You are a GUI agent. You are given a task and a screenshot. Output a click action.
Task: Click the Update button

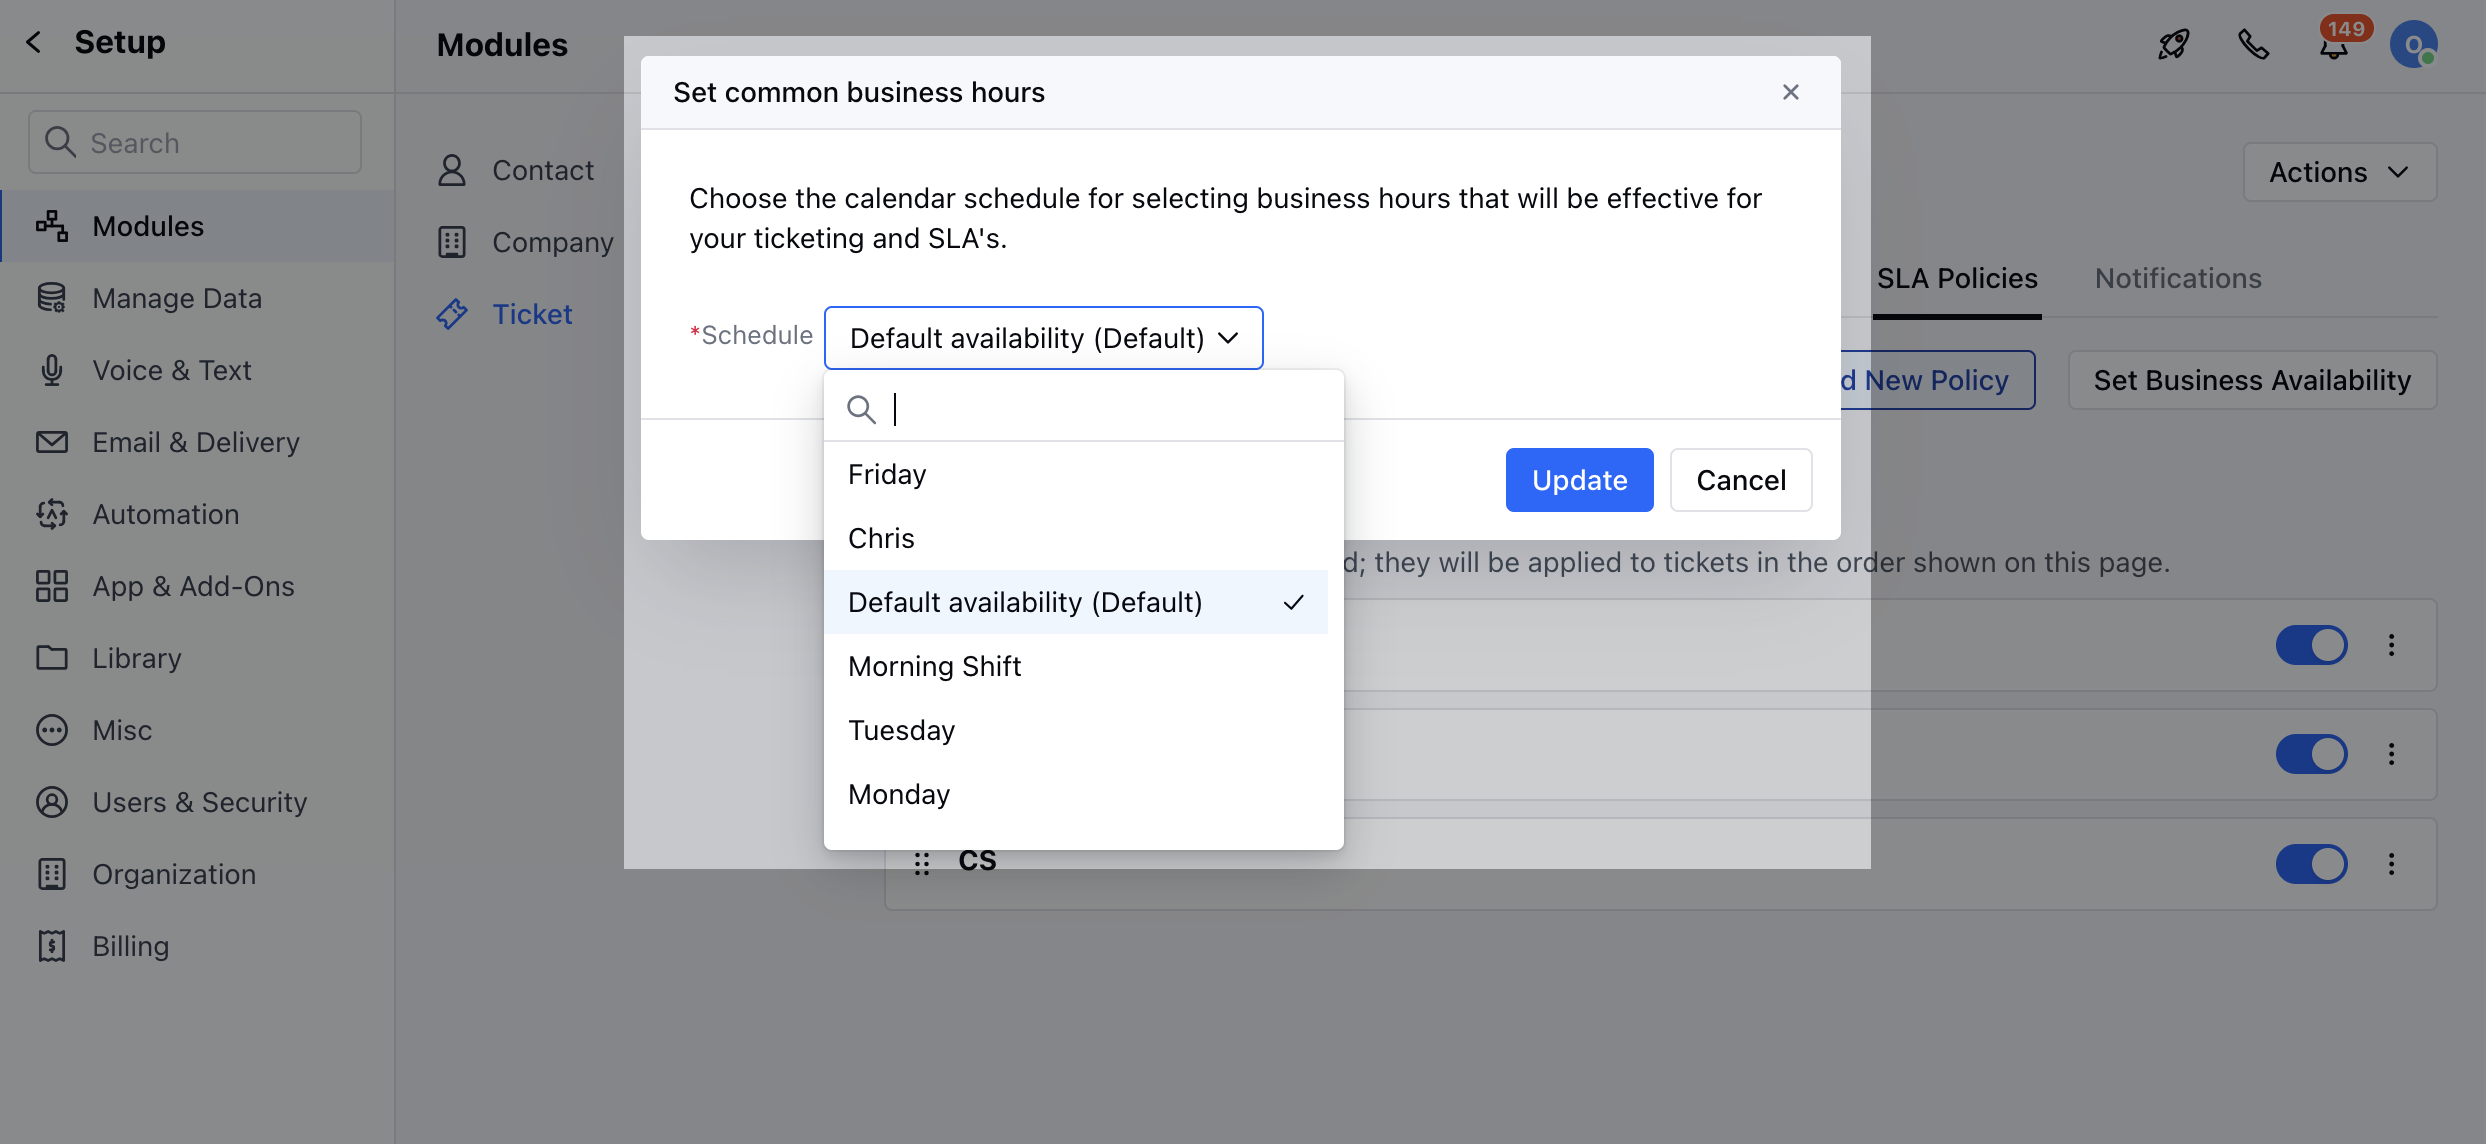click(1579, 480)
